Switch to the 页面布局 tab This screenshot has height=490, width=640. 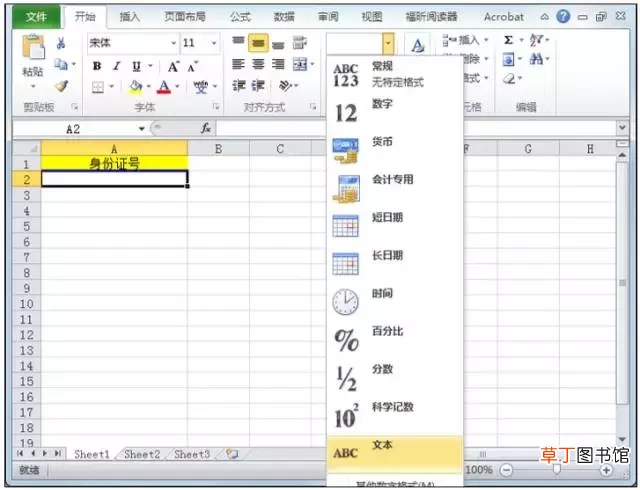click(x=185, y=17)
